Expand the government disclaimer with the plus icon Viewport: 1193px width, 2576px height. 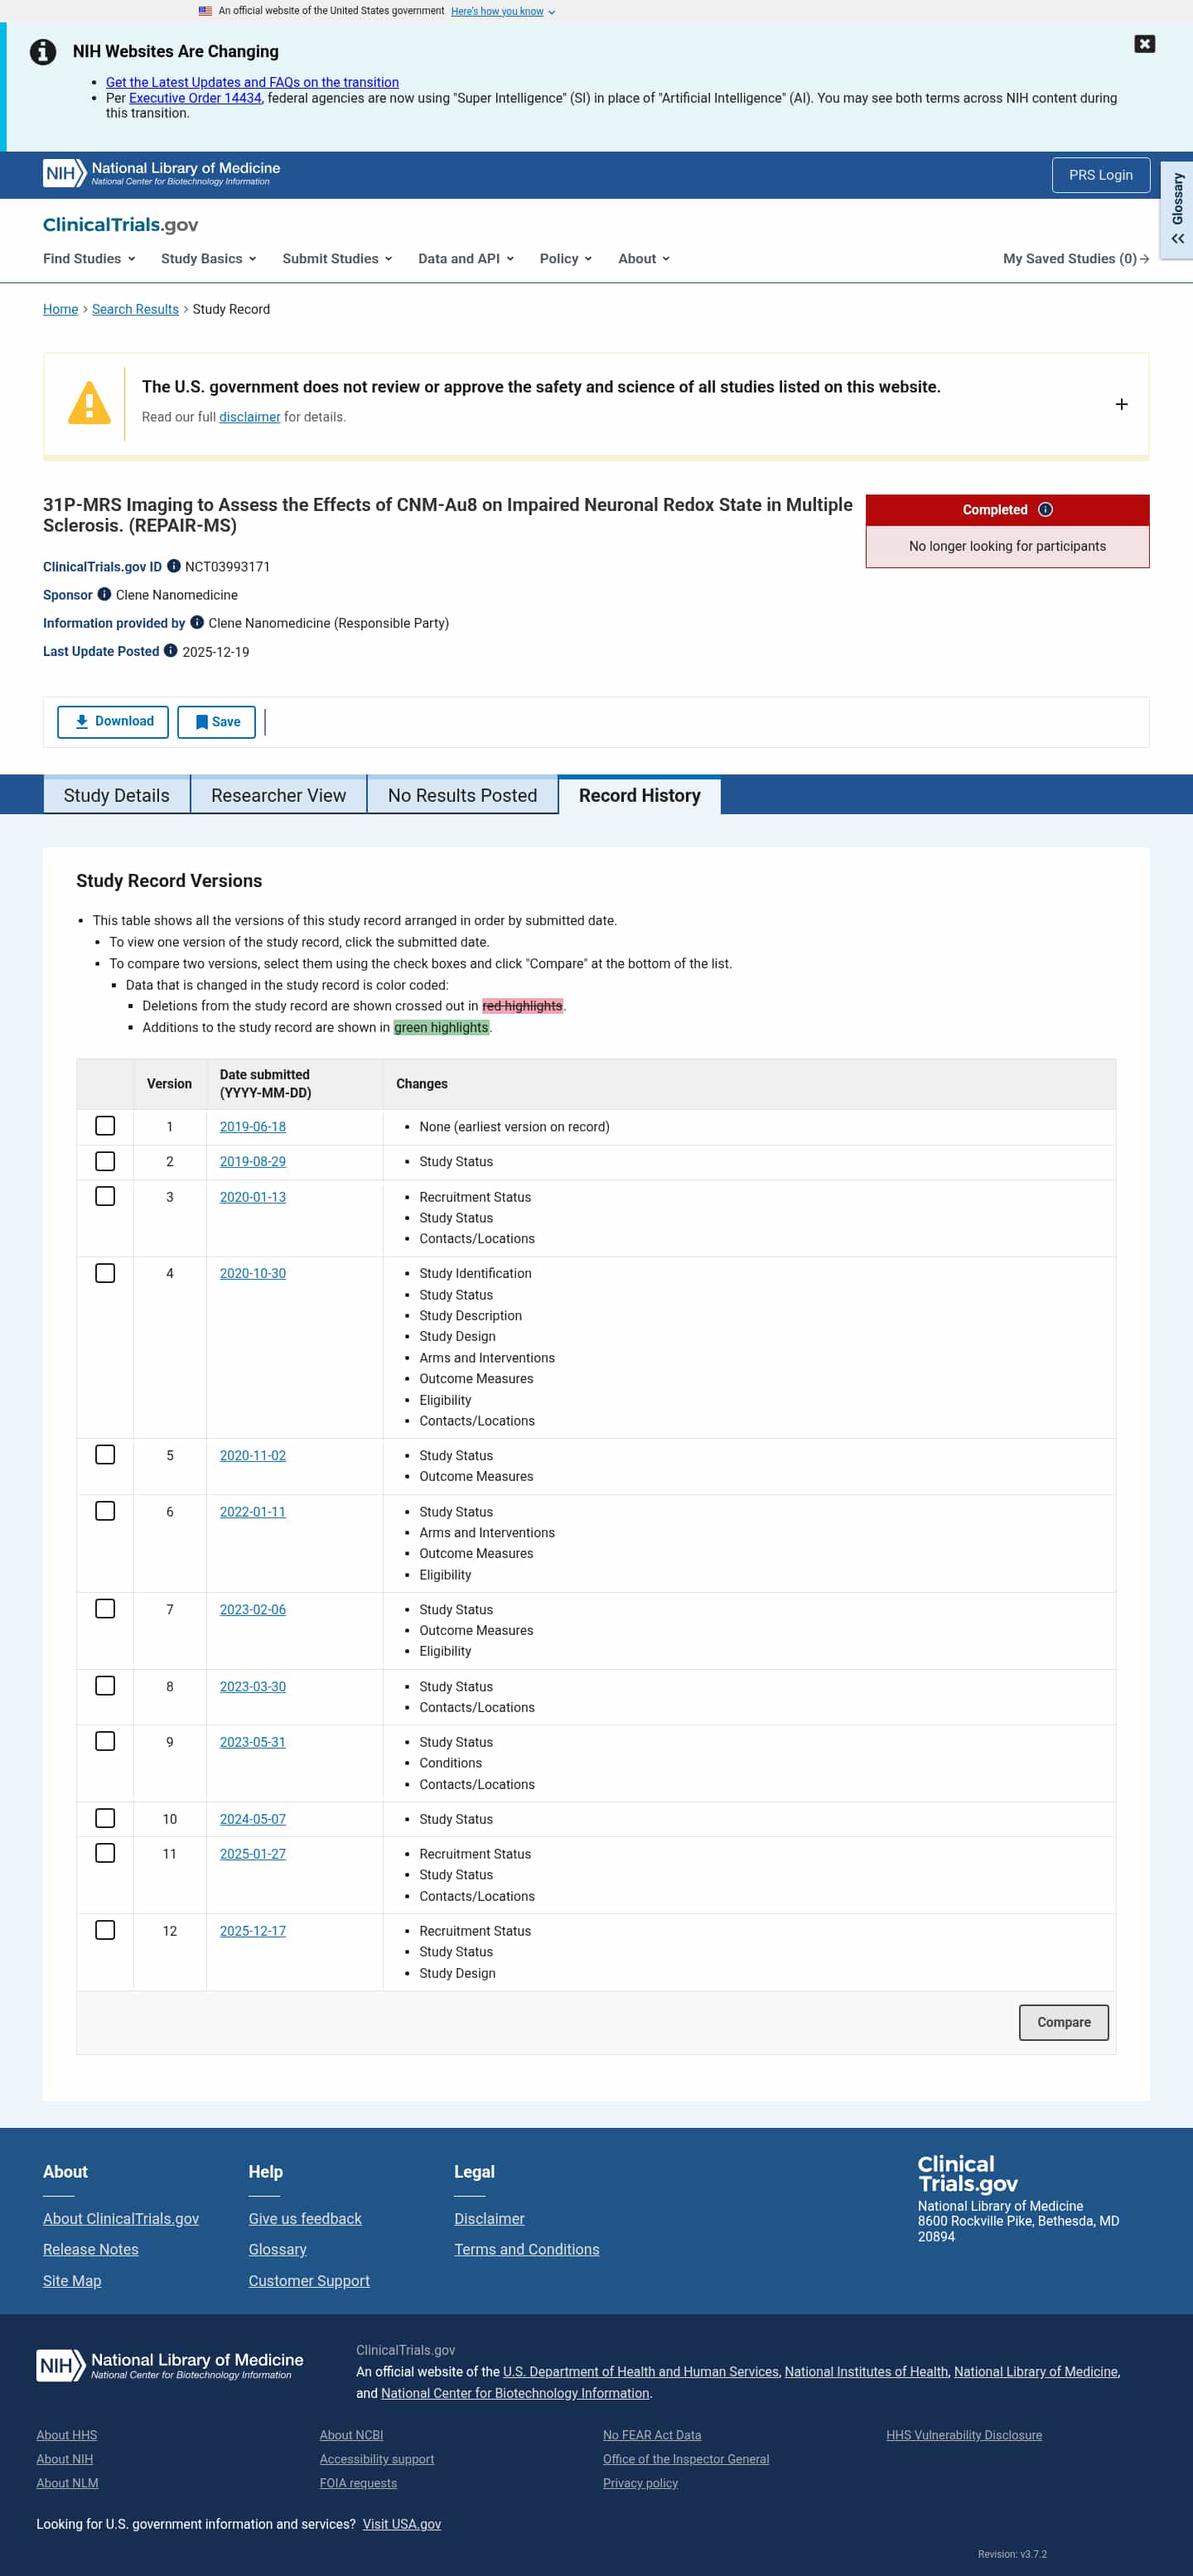1121,404
